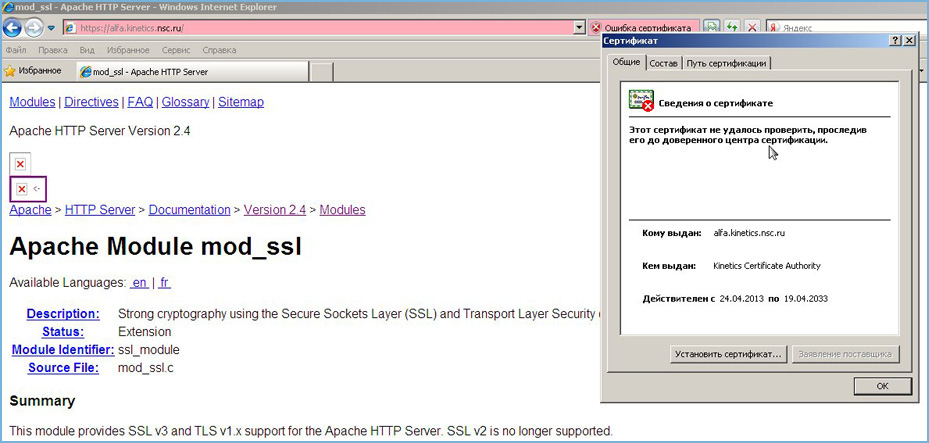Click the 'Сведения о сертификате' heading
This screenshot has width=929, height=443.
[x=716, y=103]
